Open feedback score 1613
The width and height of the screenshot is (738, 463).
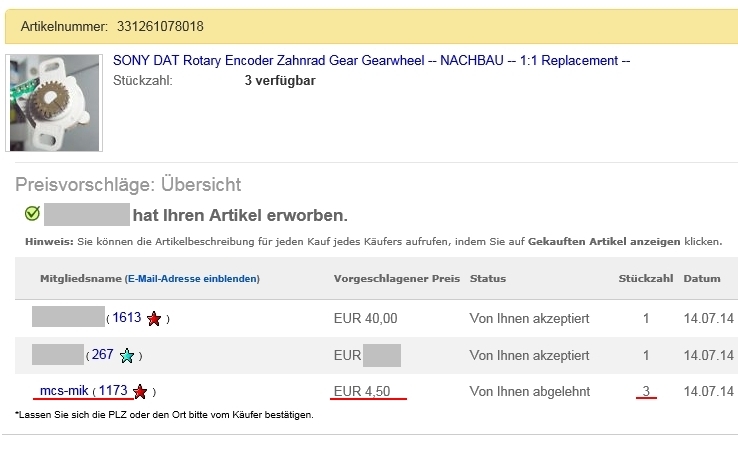pyautogui.click(x=127, y=319)
